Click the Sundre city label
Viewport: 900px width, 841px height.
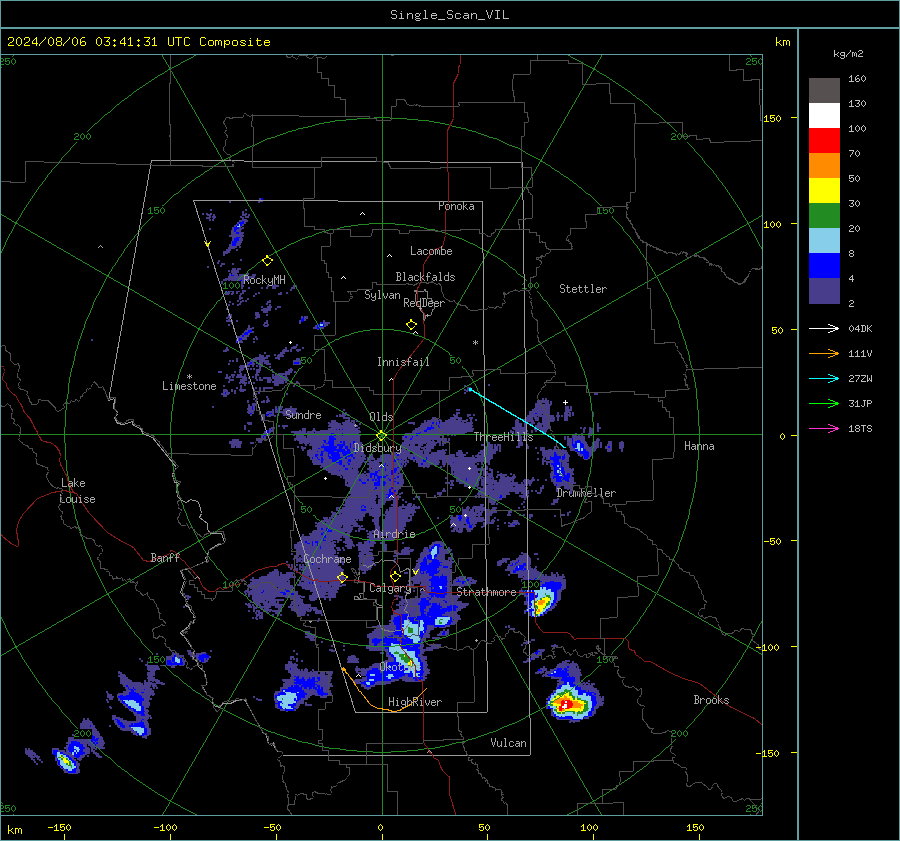coord(303,414)
